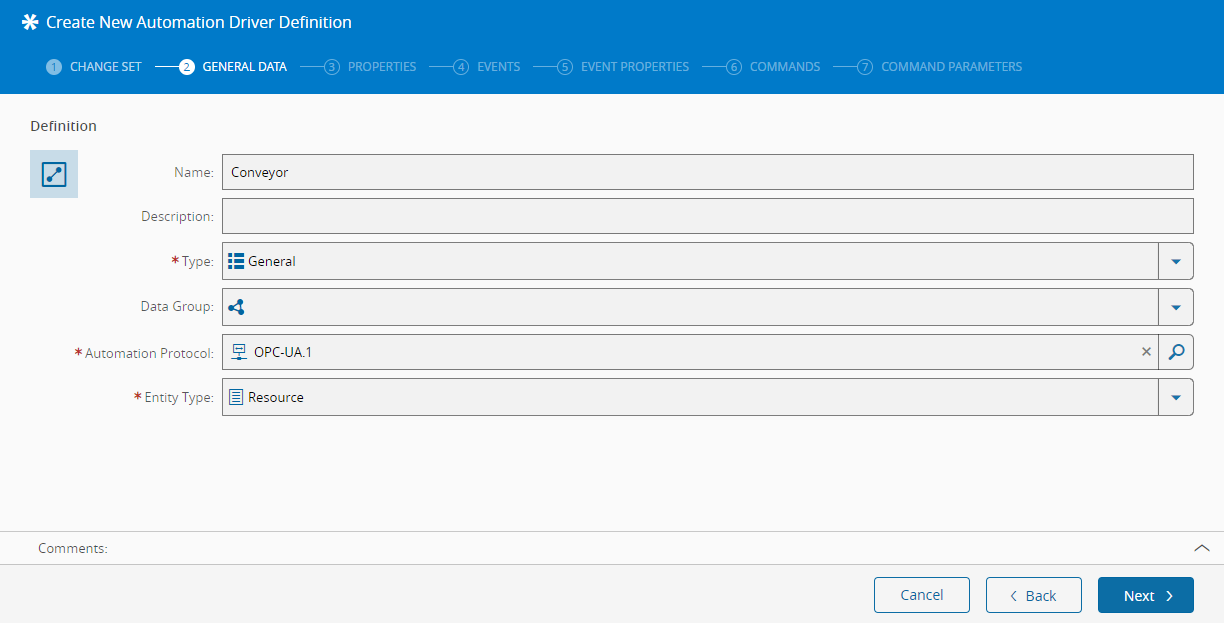Expand the Data Group dropdown
Viewport: 1224px width, 623px height.
(x=1176, y=307)
